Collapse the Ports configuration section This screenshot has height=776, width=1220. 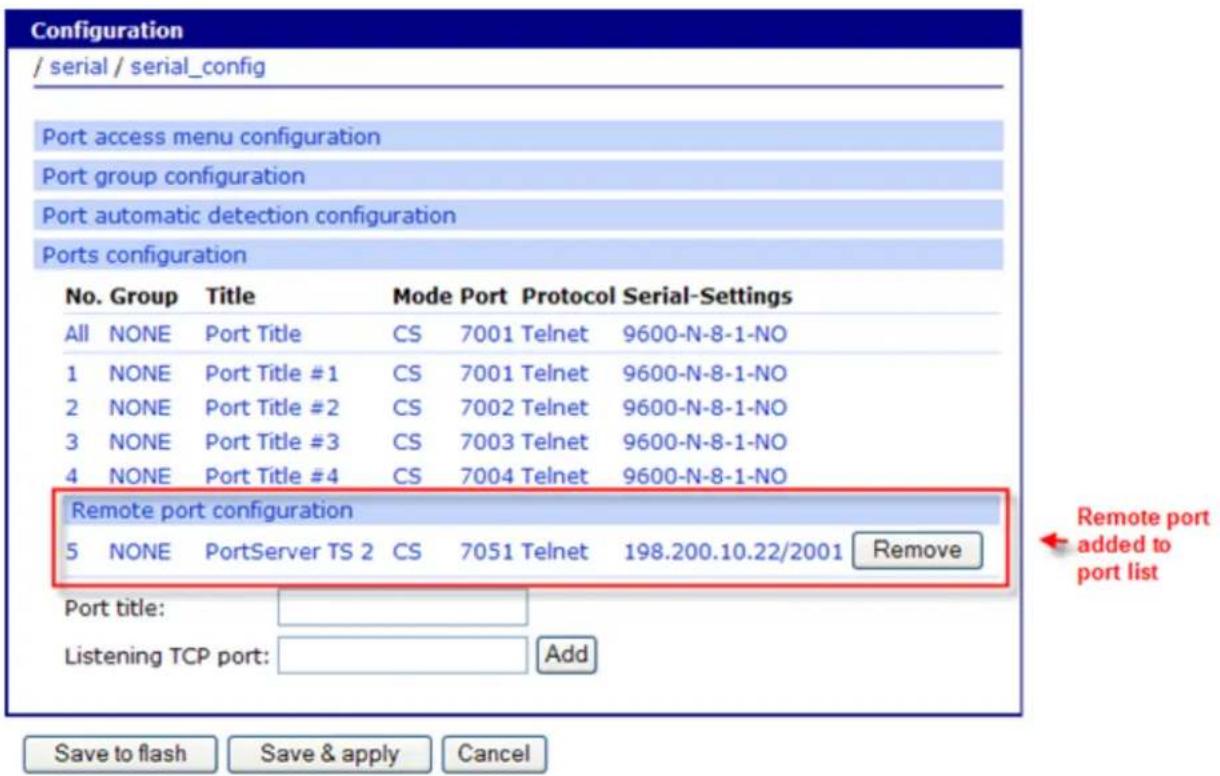pos(518,255)
